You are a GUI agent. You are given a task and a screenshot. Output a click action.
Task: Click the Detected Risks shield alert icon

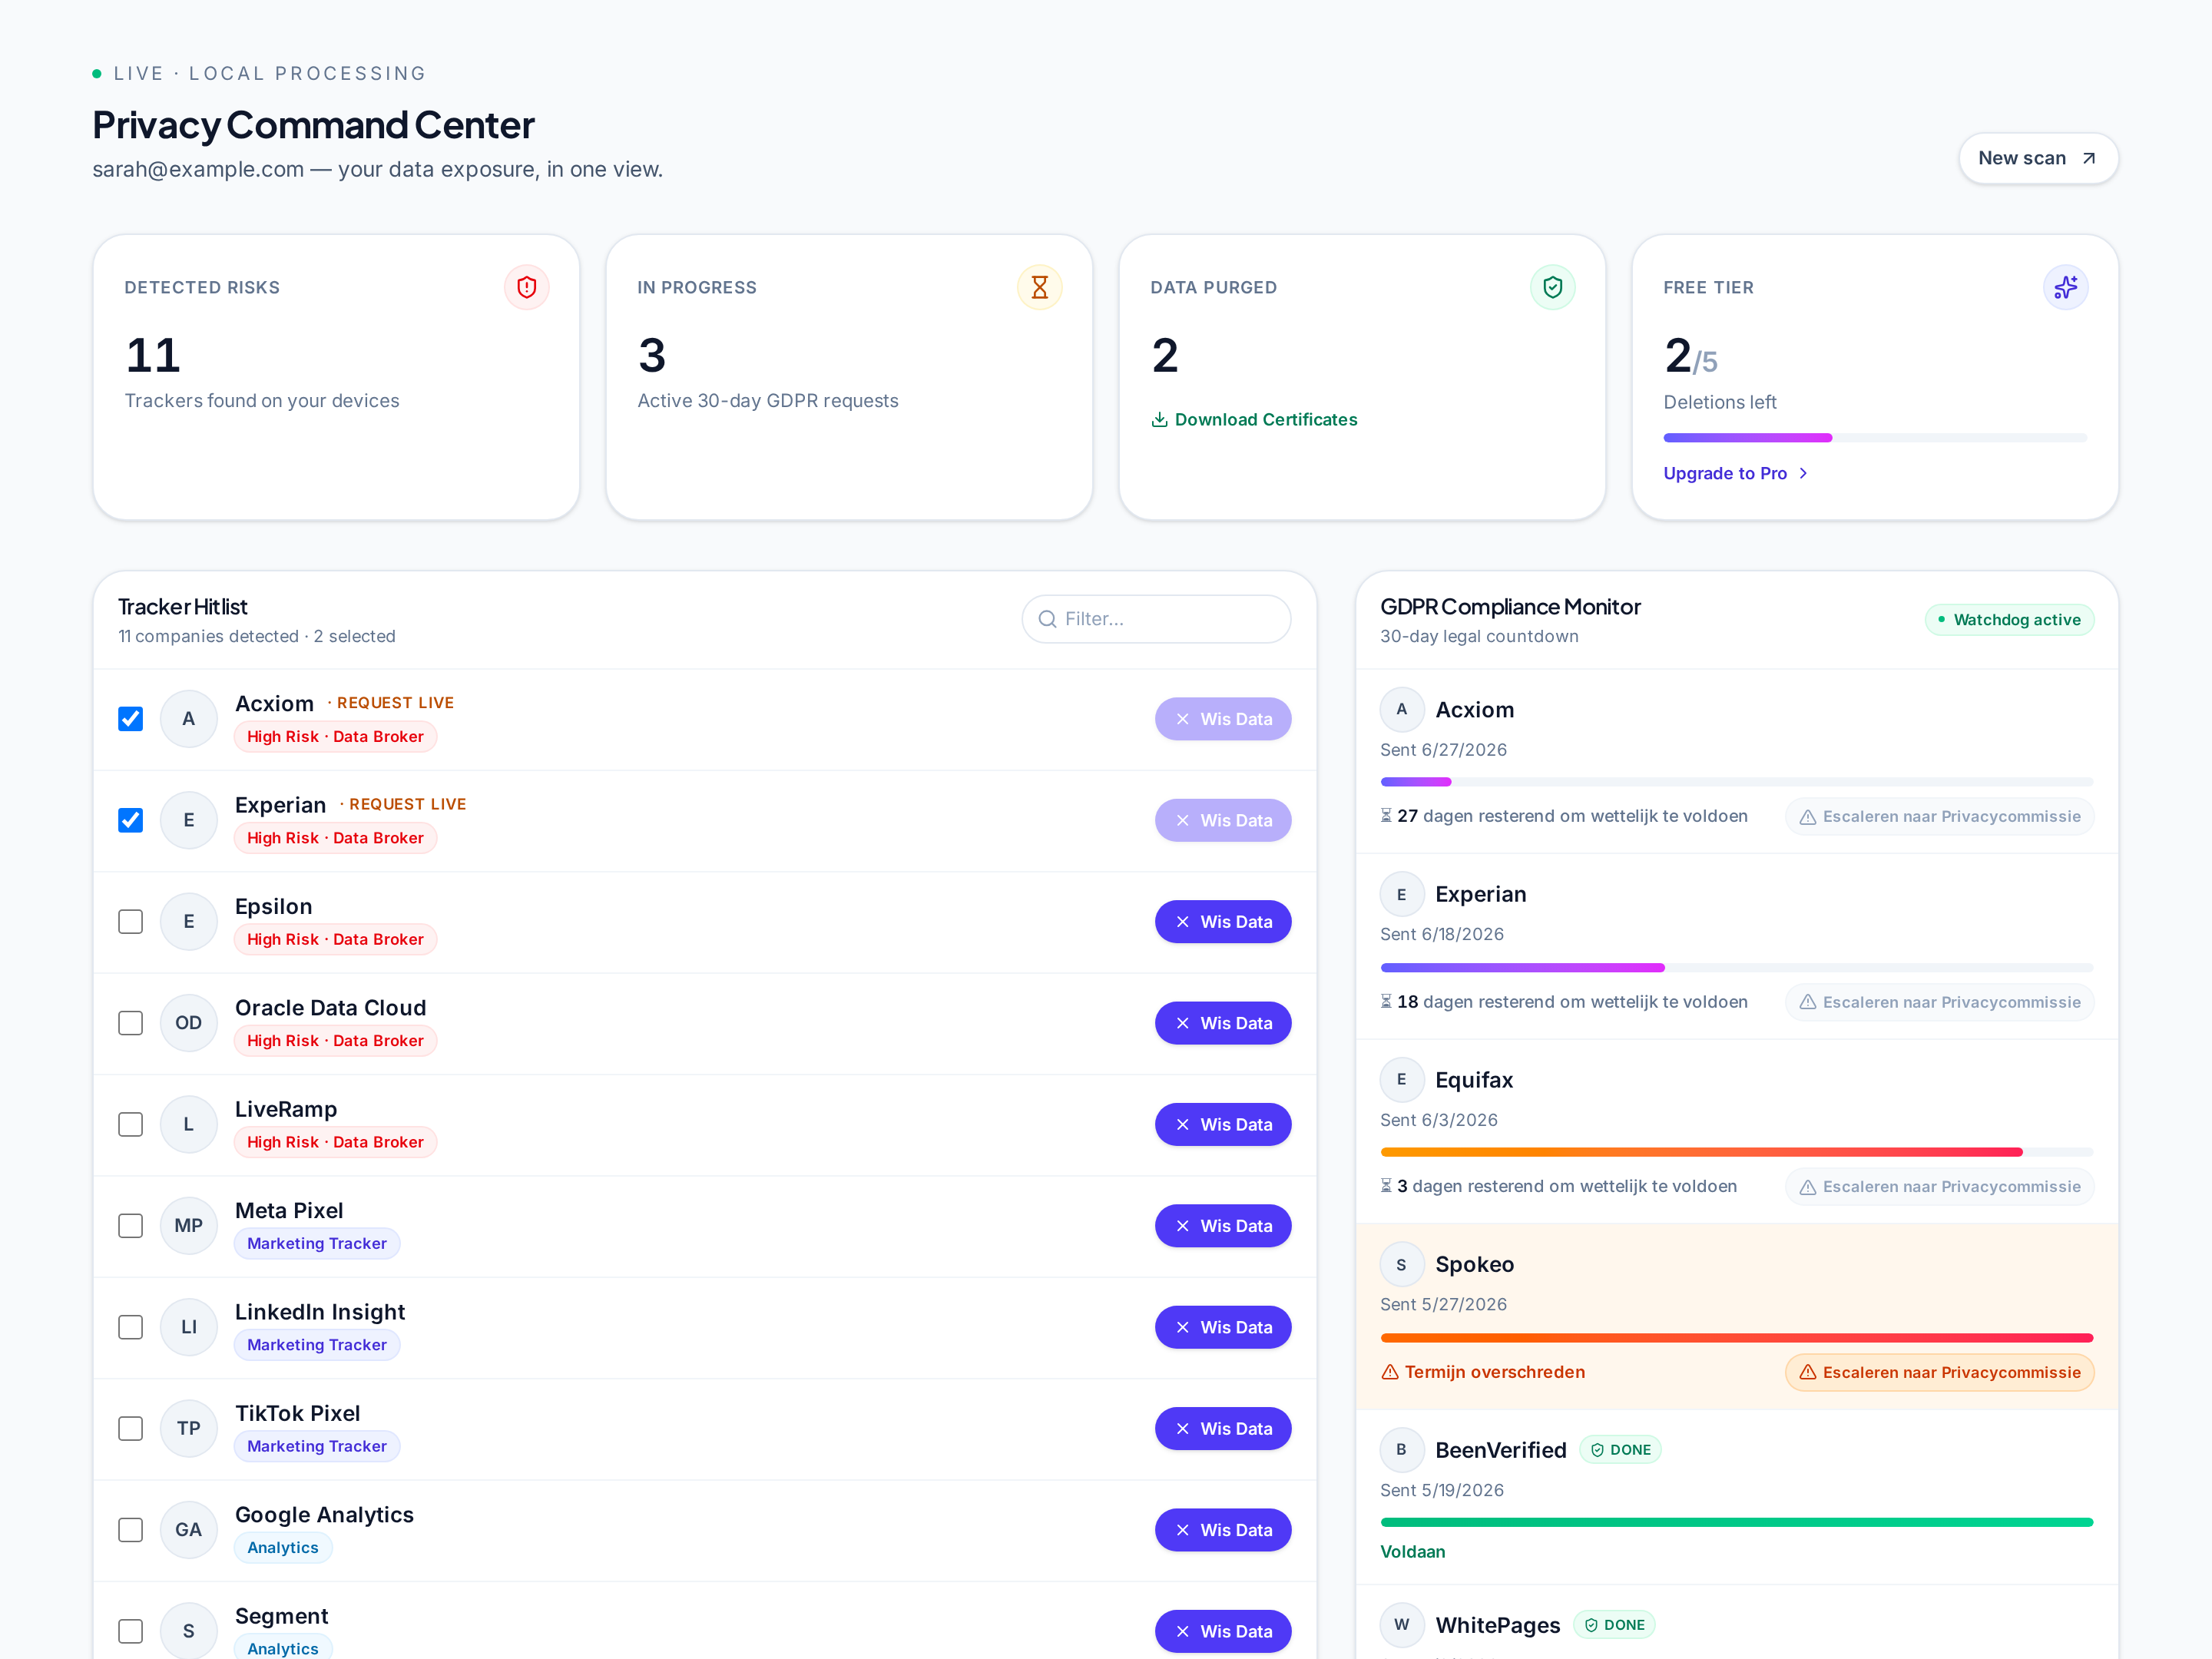tap(527, 288)
